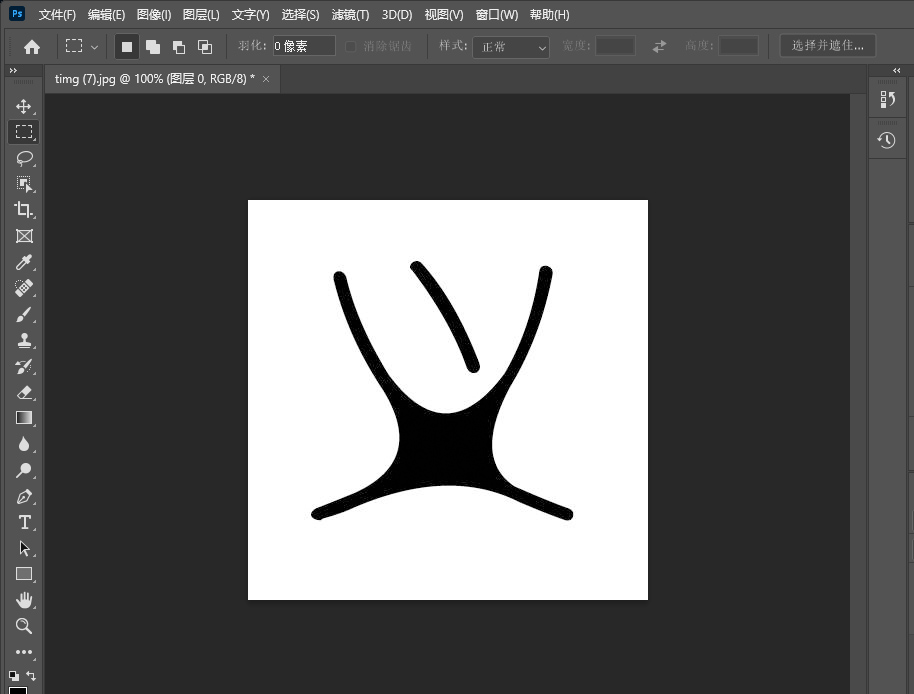Open the 样式 style dropdown
Image resolution: width=914 pixels, height=694 pixels.
[511, 47]
